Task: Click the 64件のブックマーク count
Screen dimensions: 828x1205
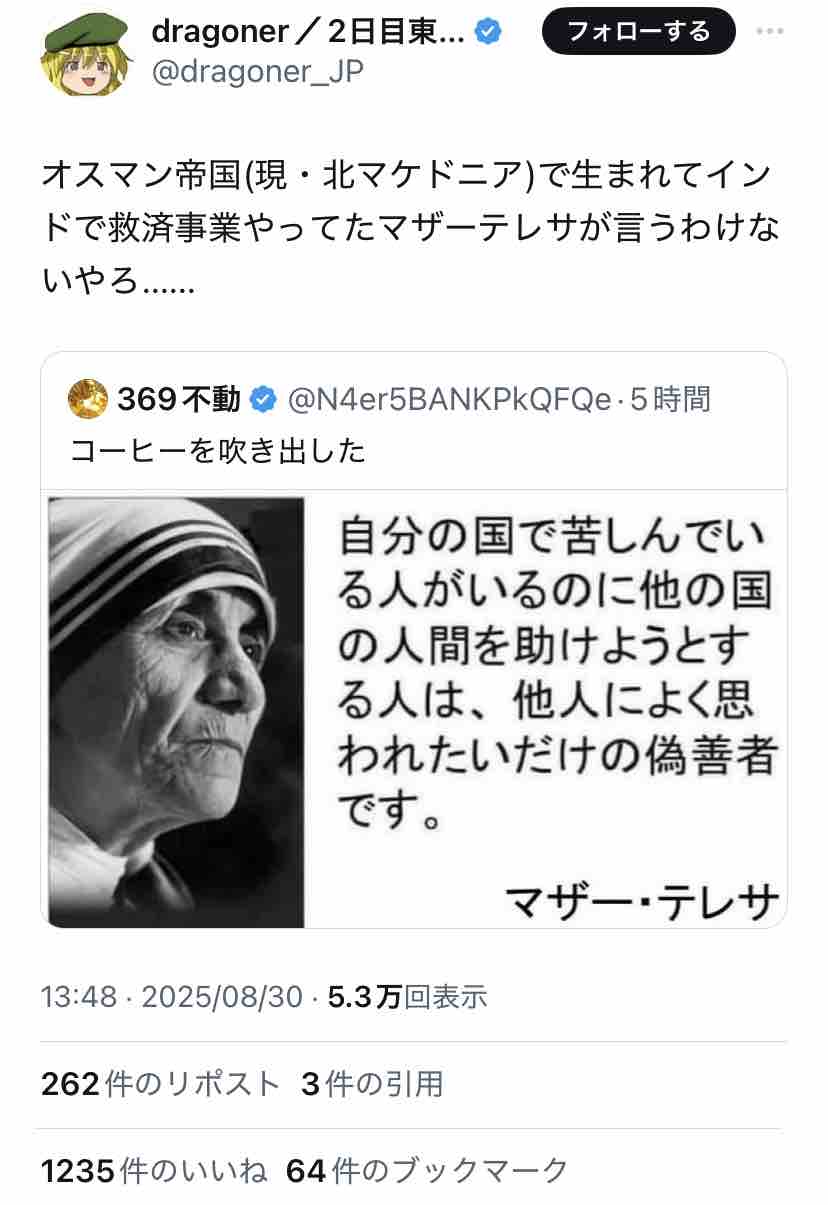Action: (428, 1170)
